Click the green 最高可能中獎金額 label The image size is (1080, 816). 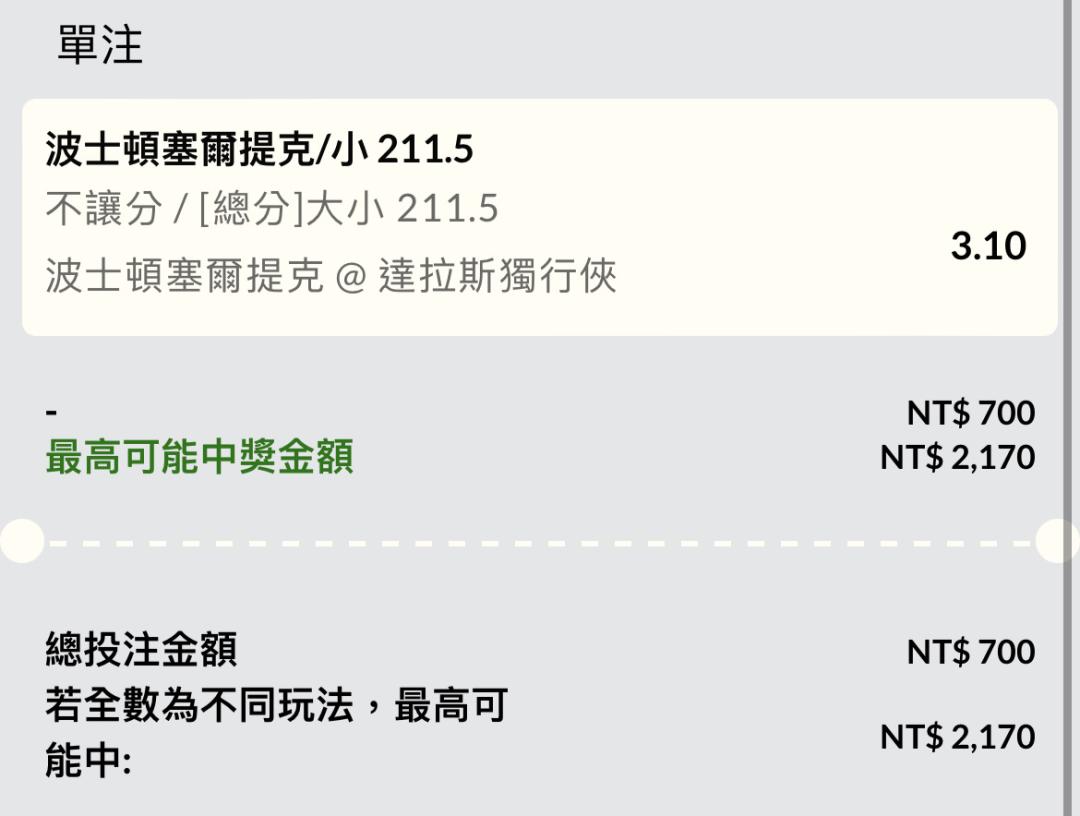click(200, 457)
